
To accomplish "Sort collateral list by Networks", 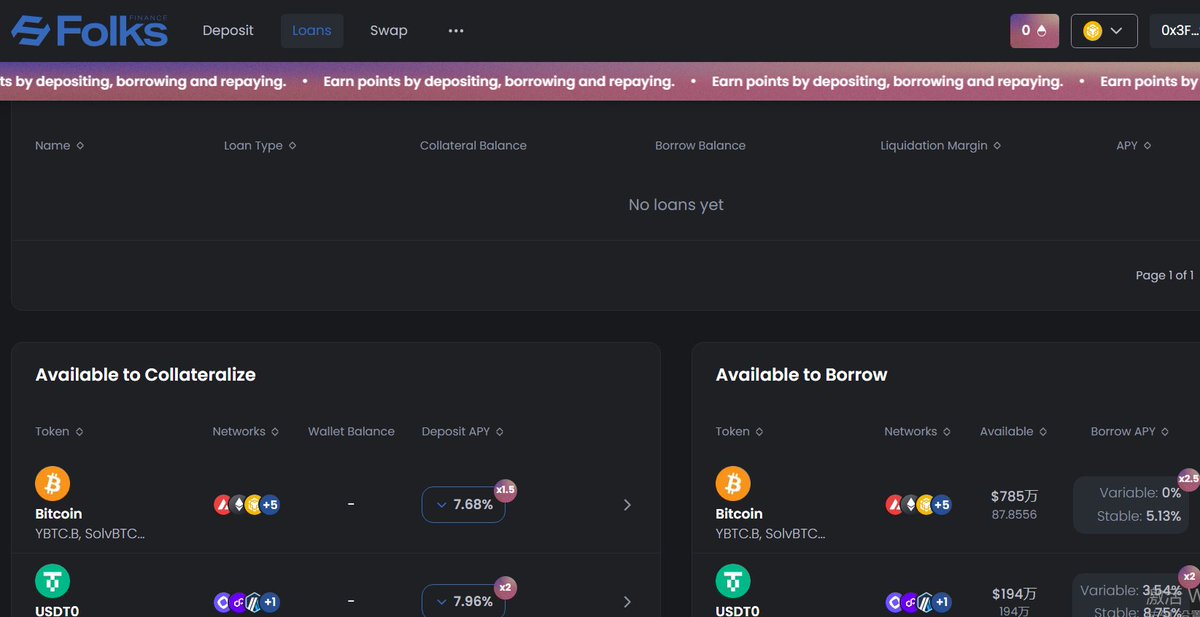I will click(x=246, y=432).
